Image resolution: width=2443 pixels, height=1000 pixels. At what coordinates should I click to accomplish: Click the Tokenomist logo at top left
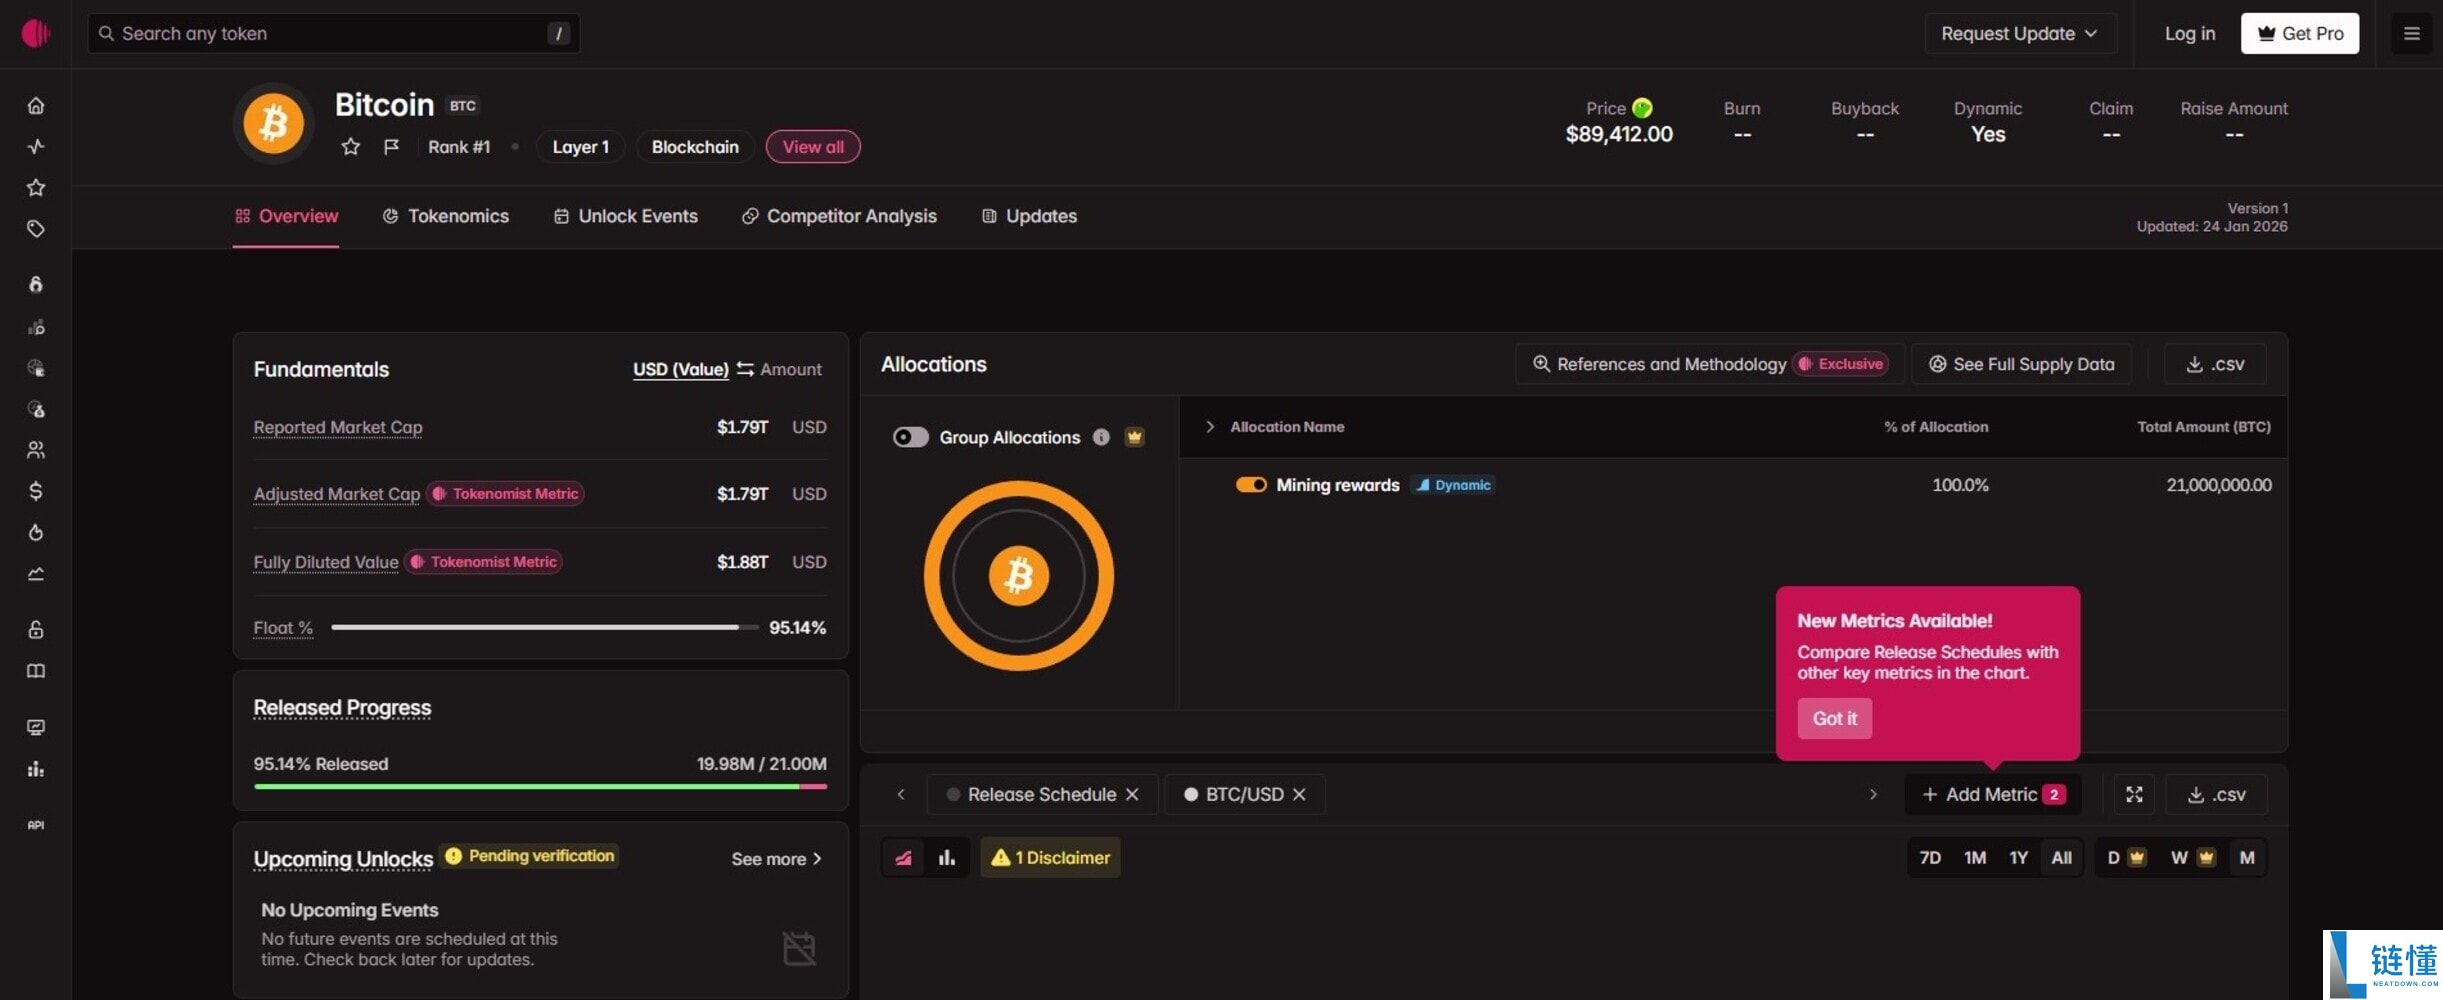[36, 33]
